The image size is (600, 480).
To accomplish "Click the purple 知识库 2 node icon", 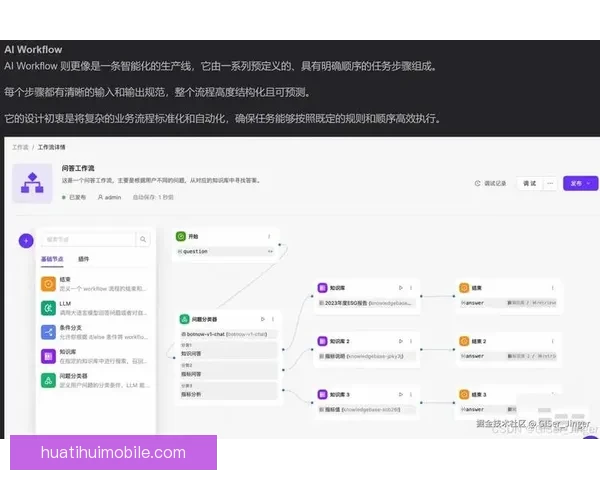I will point(323,341).
